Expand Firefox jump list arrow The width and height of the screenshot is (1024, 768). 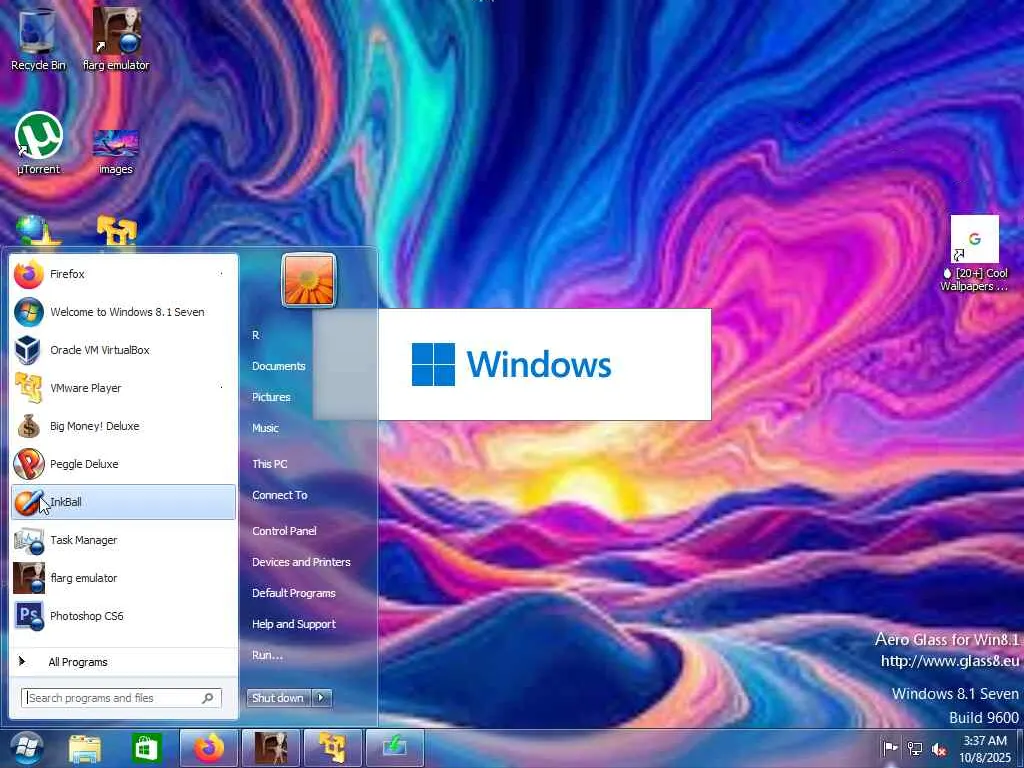pyautogui.click(x=221, y=274)
